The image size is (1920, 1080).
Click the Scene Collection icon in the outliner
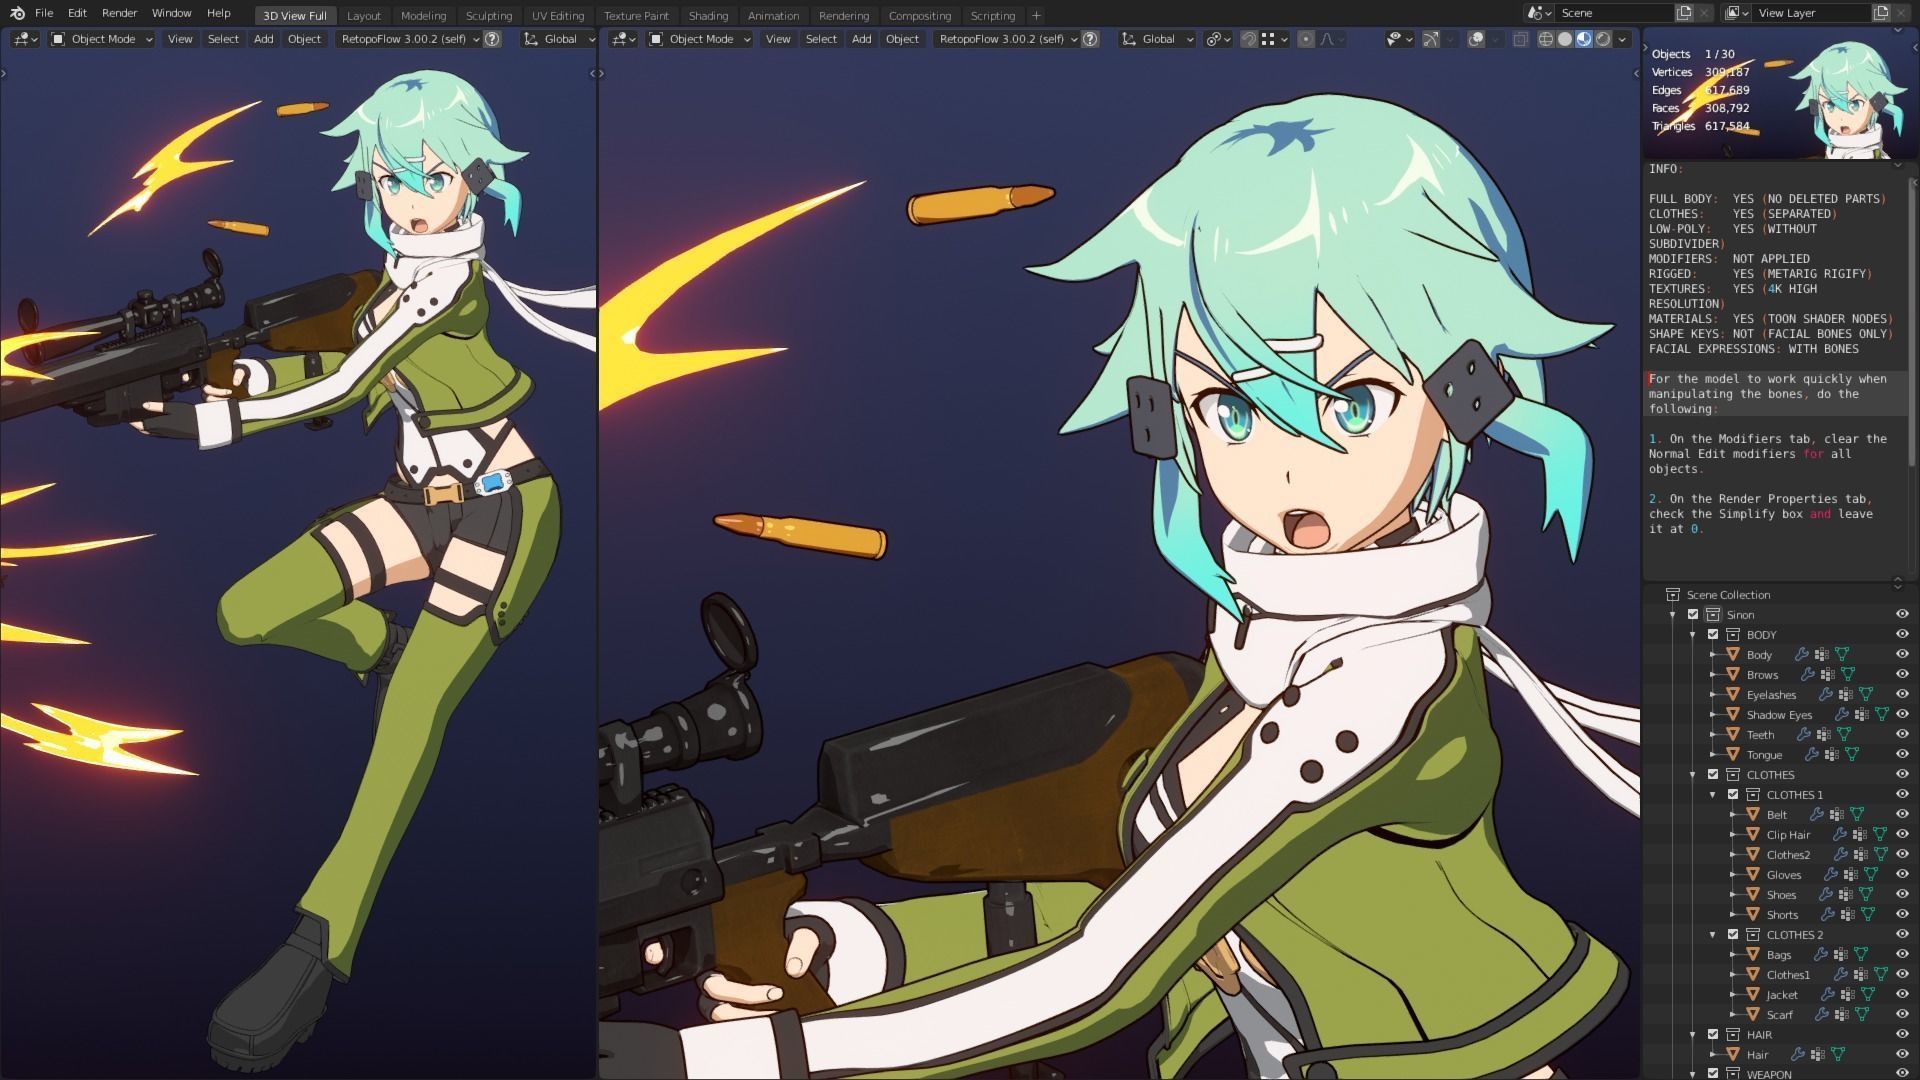(x=1673, y=594)
